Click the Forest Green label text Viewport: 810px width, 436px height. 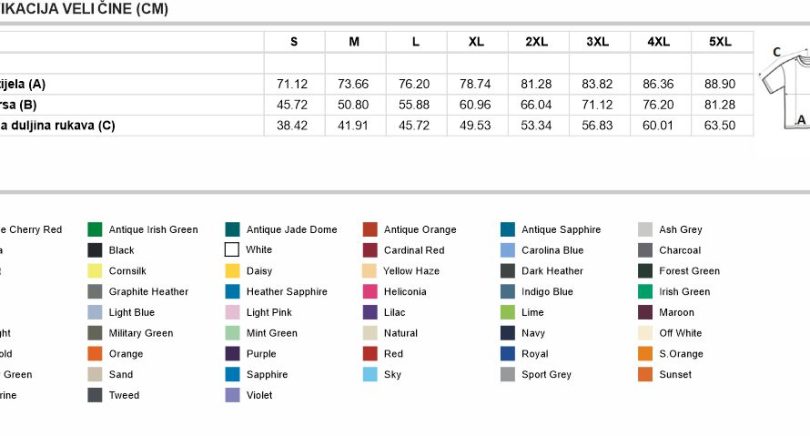689,271
